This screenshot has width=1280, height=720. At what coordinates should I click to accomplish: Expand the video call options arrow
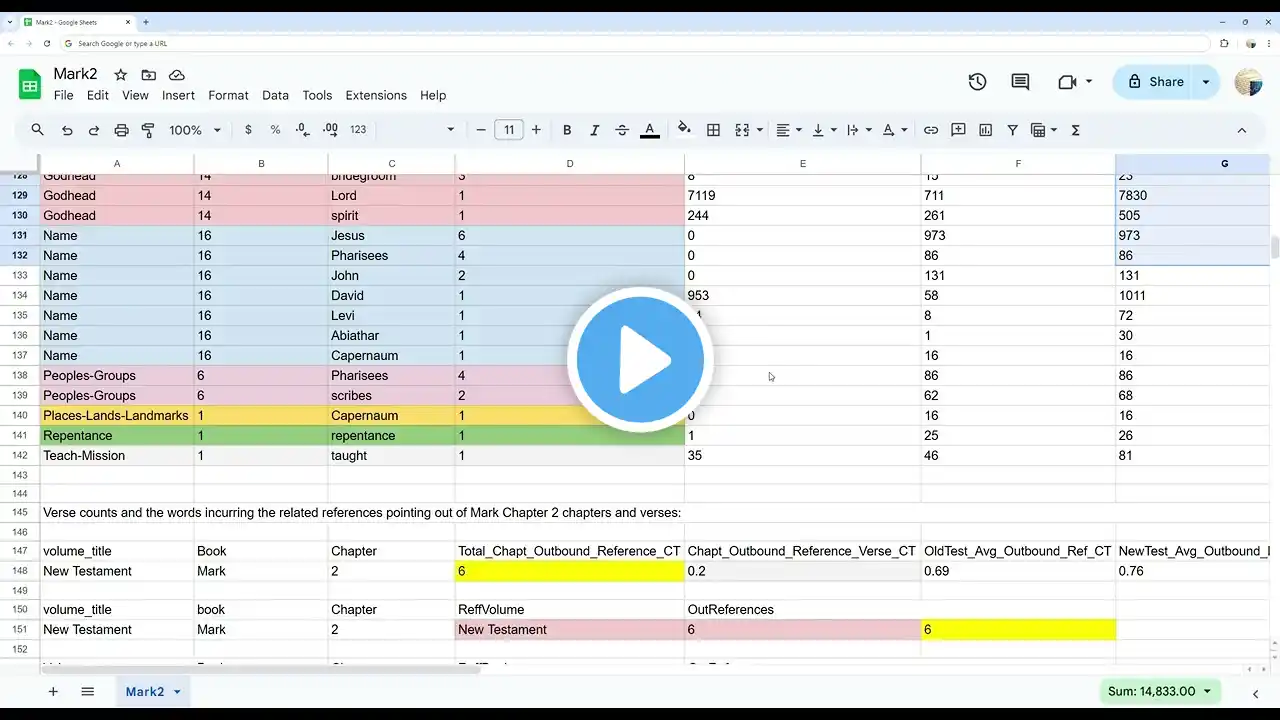(1088, 82)
